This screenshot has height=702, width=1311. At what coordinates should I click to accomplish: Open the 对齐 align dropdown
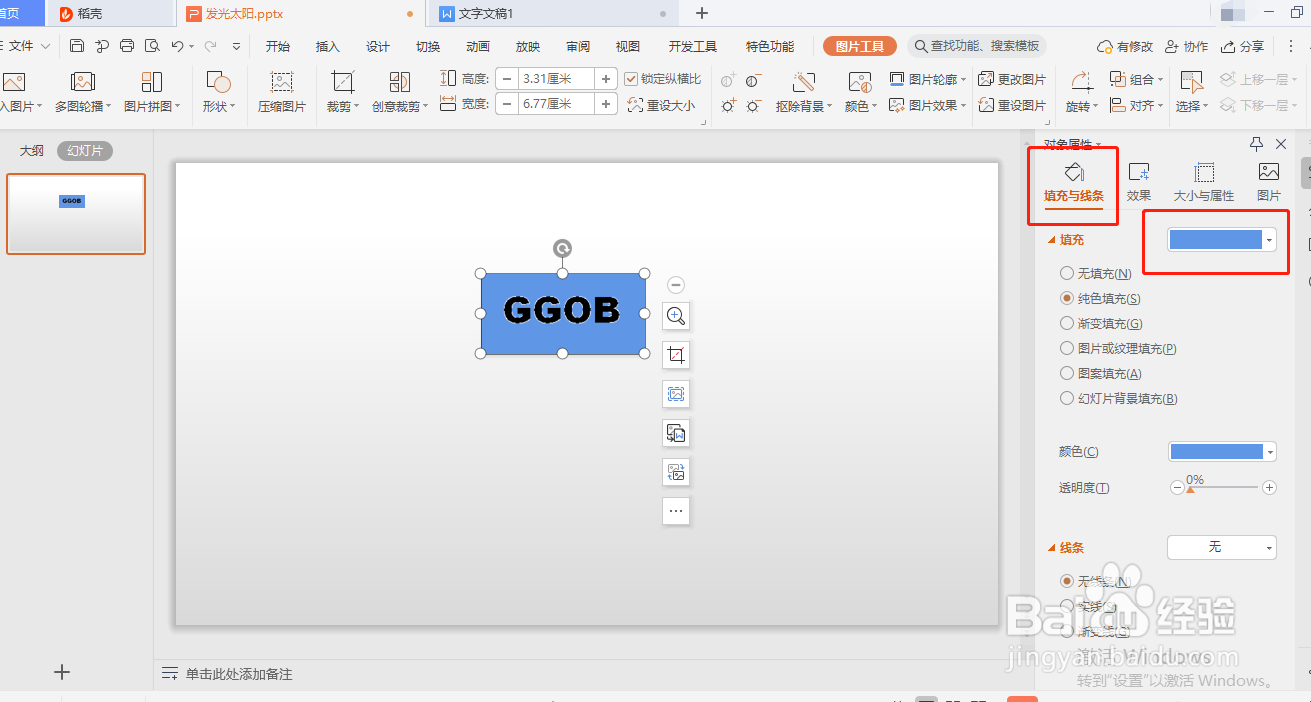1137,105
